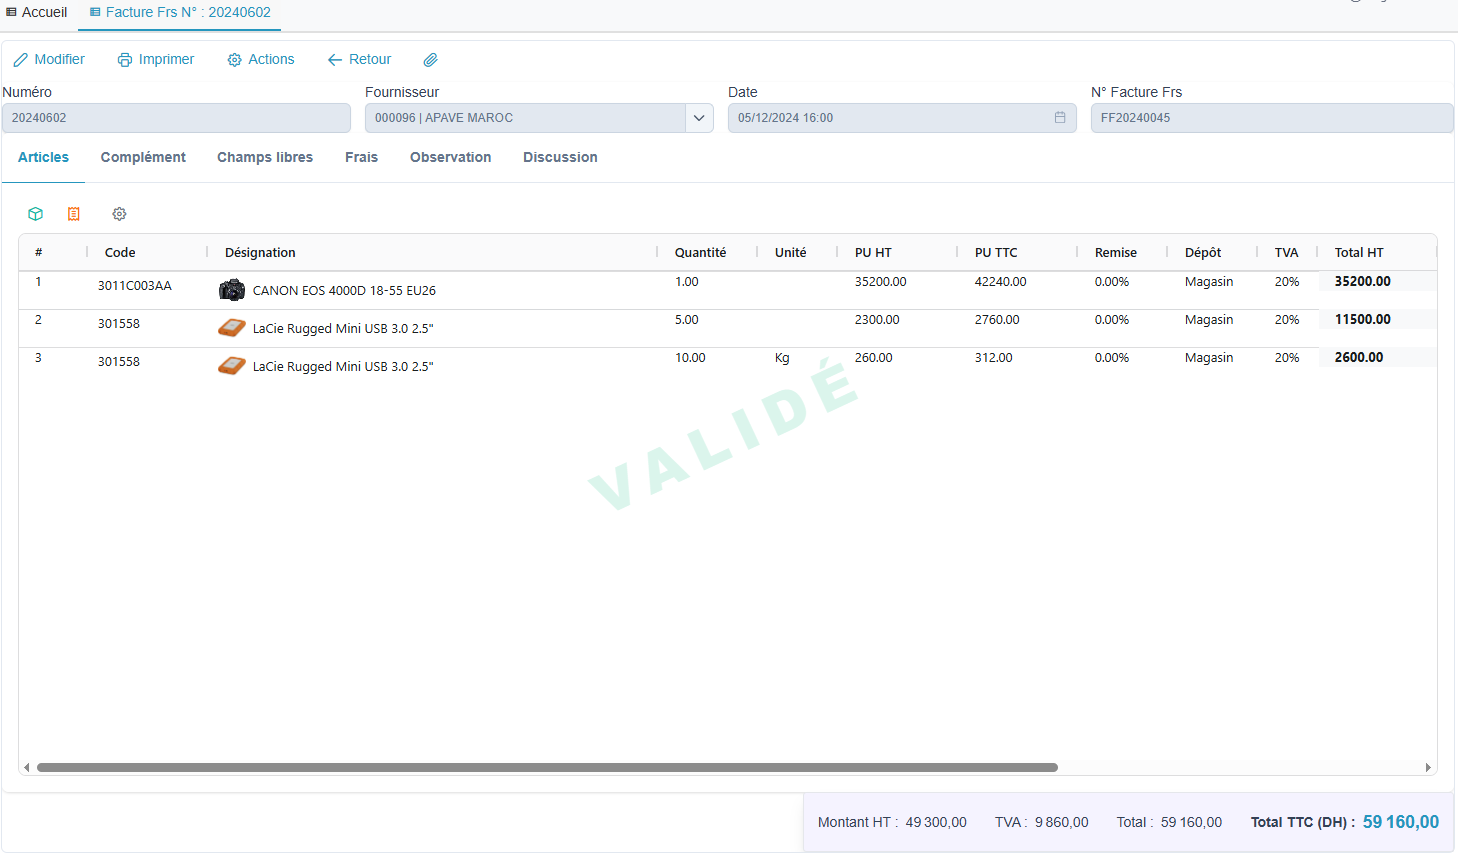Click the calendar icon in Date field
Image resolution: width=1458 pixels, height=861 pixels.
[x=1060, y=118]
